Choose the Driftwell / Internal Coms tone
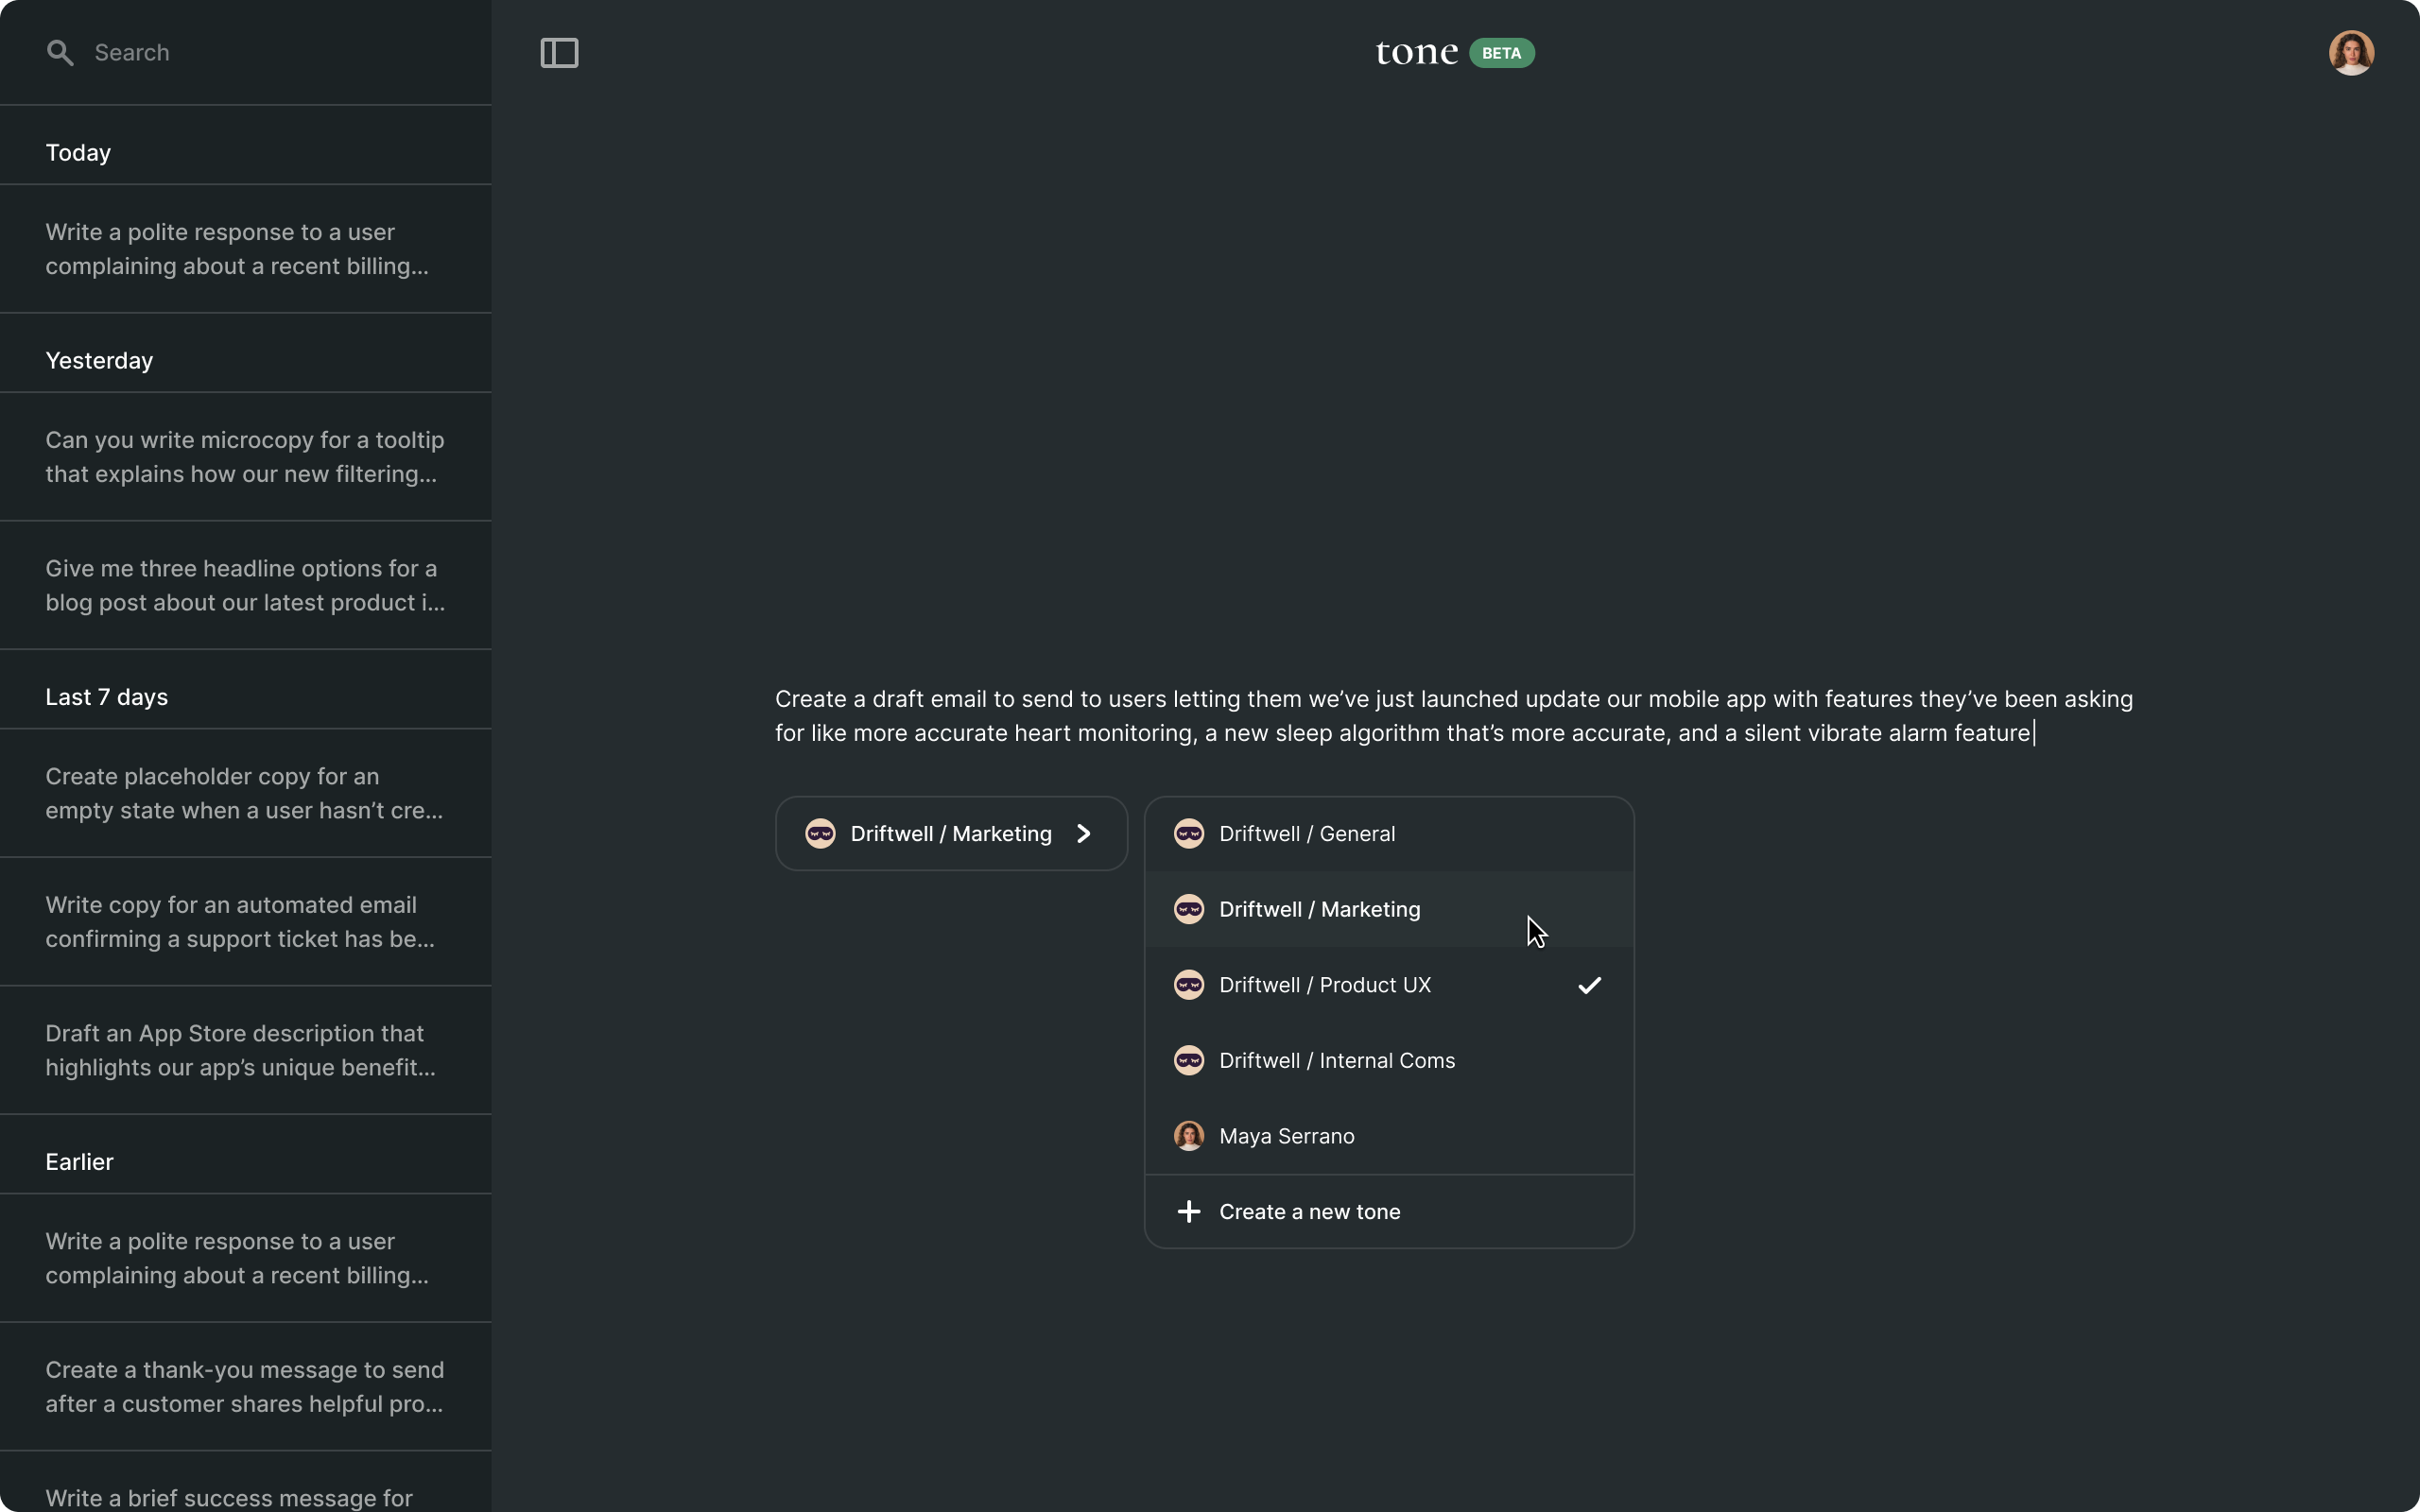The width and height of the screenshot is (2420, 1512). [1336, 1060]
